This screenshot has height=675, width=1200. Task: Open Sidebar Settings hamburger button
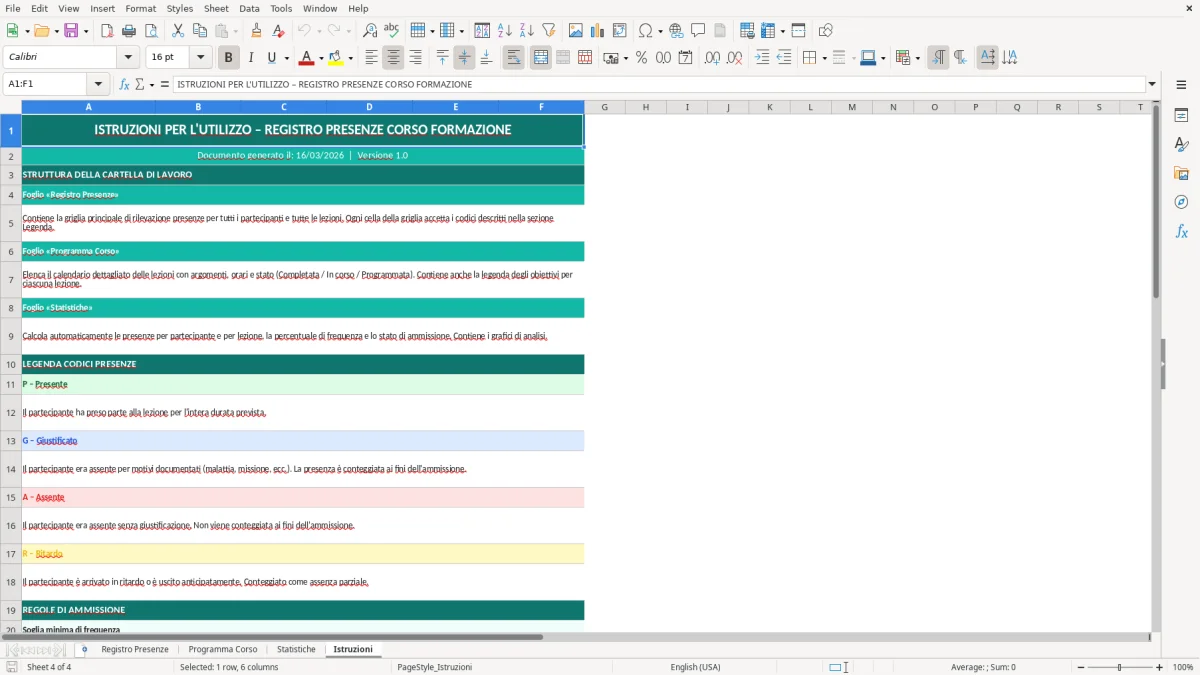(1181, 86)
